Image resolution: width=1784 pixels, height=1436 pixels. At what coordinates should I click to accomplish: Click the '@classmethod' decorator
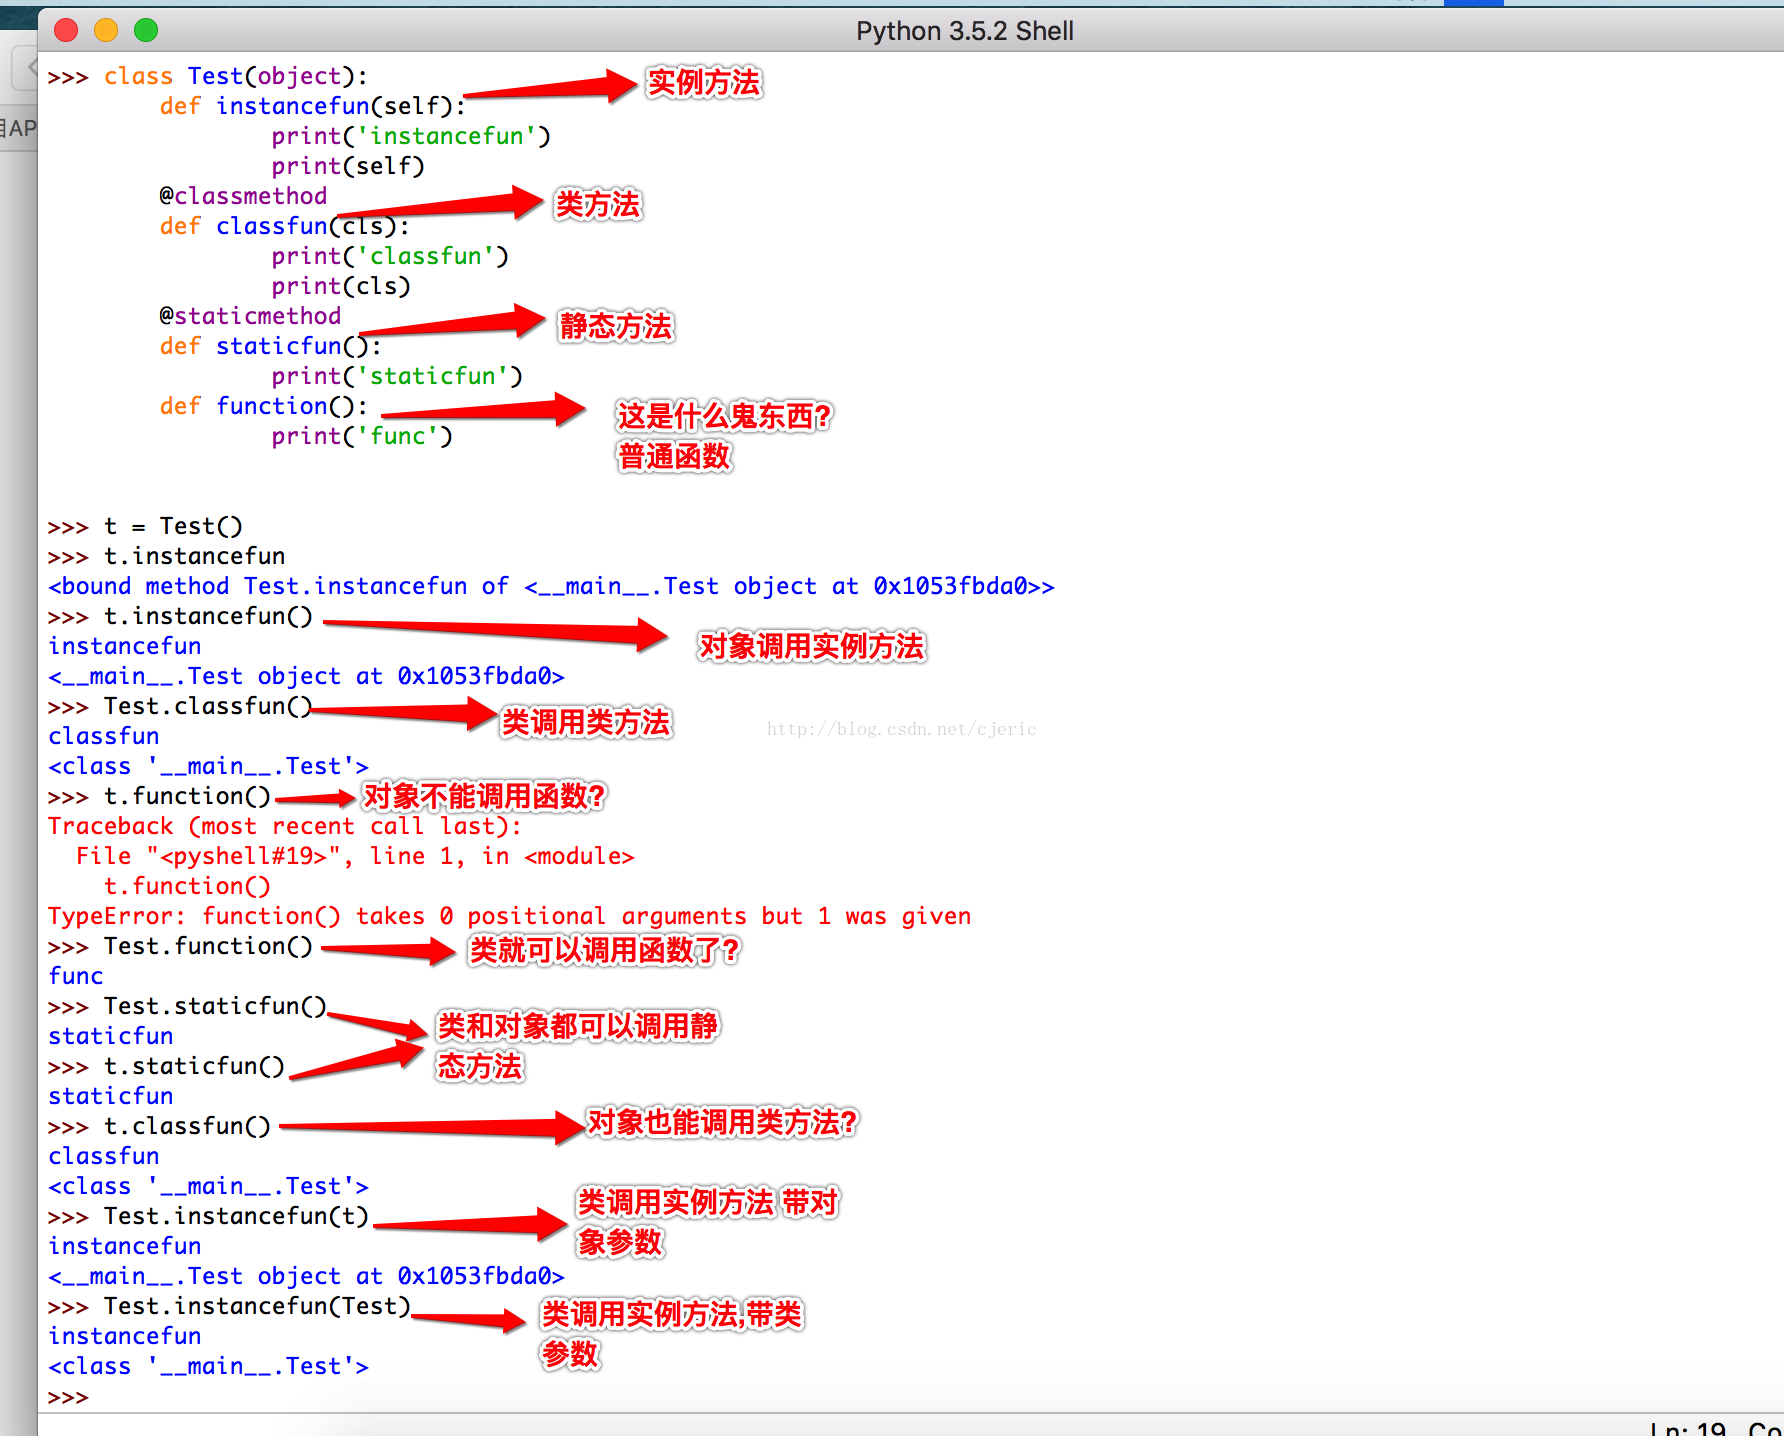(x=243, y=196)
